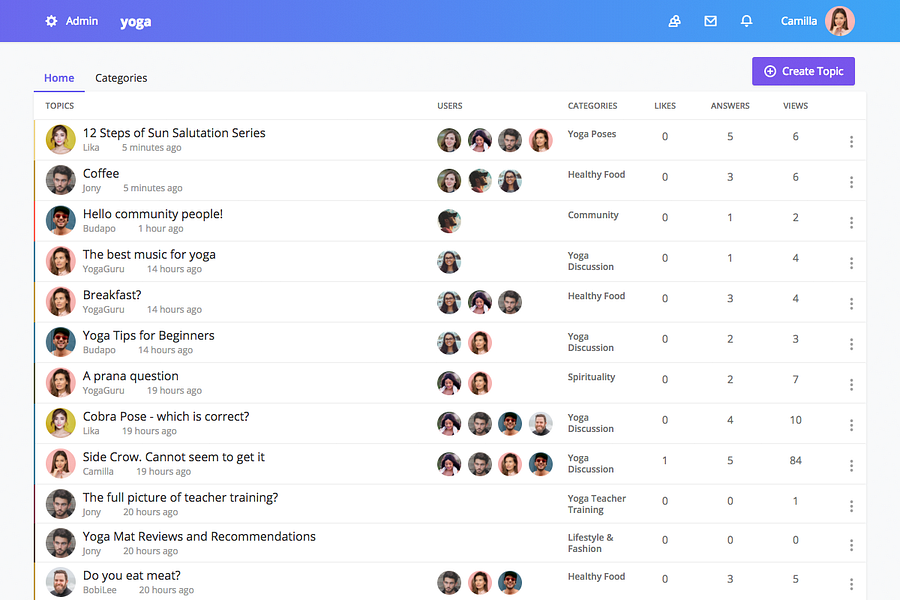Click author name Lika under 12 Steps topic

[x=91, y=148]
